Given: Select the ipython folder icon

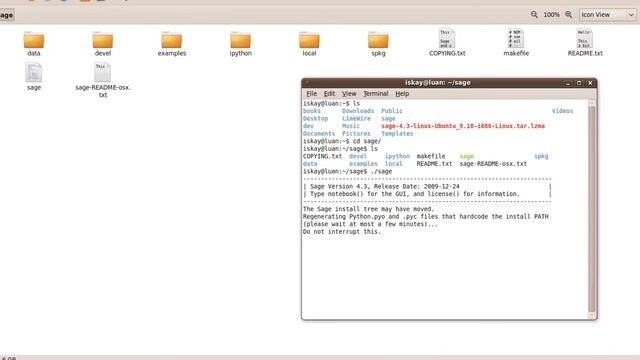Looking at the screenshot, I should click(240, 40).
